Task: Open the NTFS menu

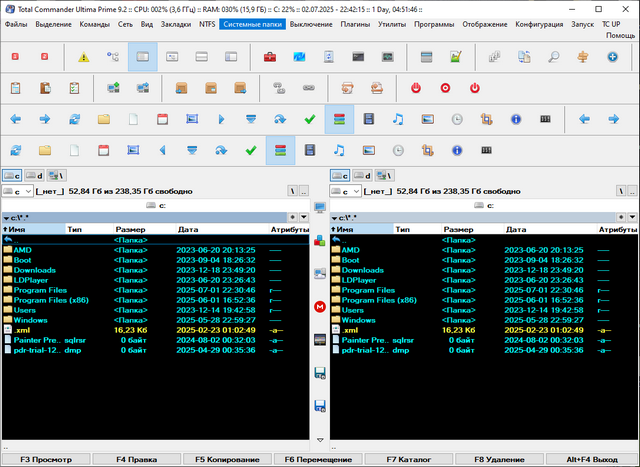Action: (x=207, y=24)
